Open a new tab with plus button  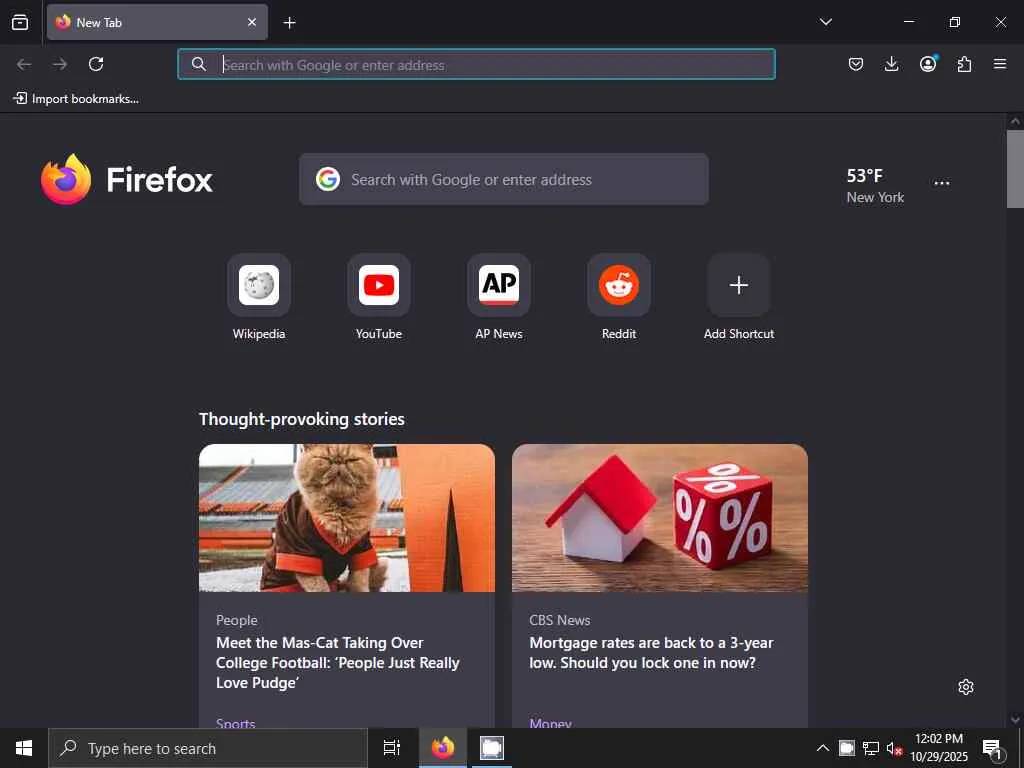(x=289, y=23)
